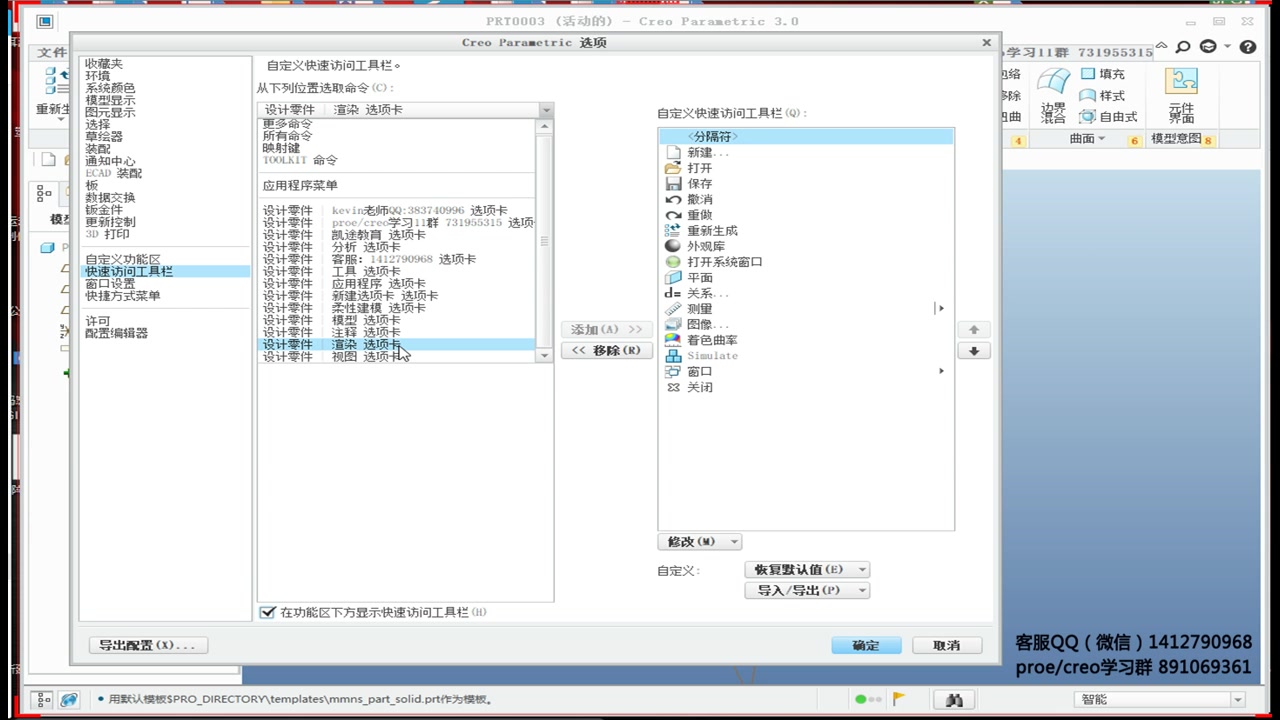Screen dimensions: 1280x720
Task: Open the help question mark icon
Action: point(1247,47)
